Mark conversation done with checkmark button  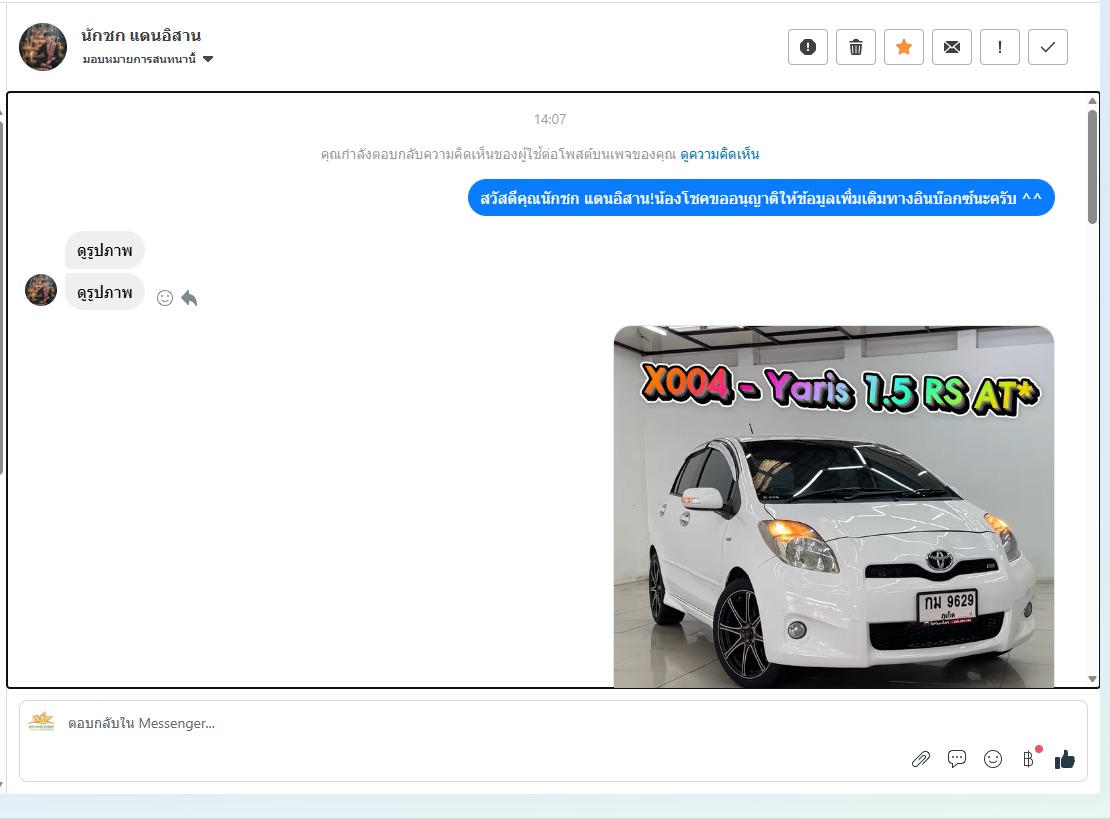coord(1048,47)
